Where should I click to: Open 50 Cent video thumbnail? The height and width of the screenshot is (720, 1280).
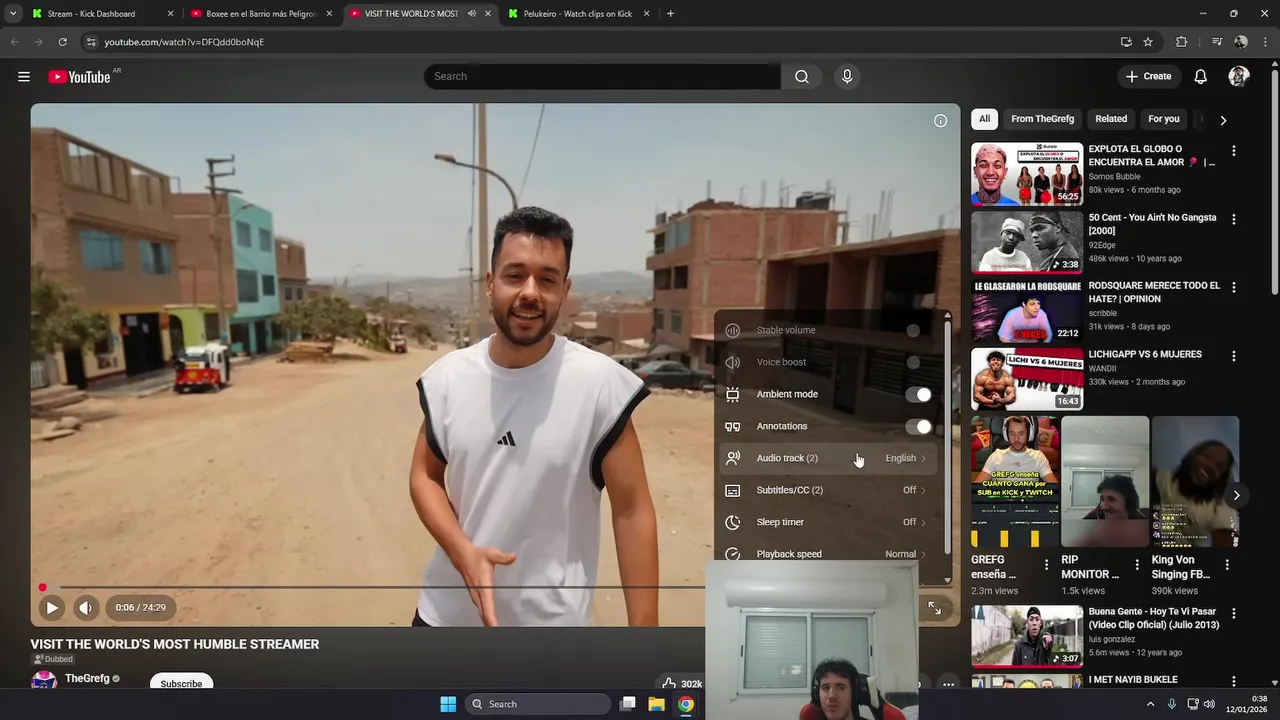1027,242
